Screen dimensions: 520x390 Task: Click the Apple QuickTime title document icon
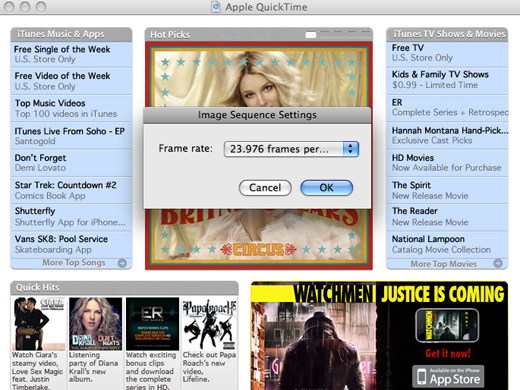216,7
